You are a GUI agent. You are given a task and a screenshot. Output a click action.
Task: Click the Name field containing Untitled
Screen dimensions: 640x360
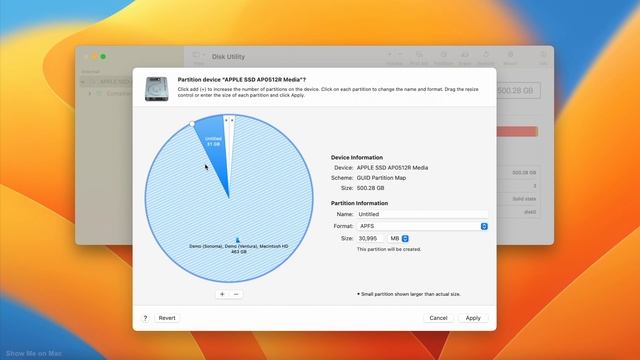click(x=422, y=214)
